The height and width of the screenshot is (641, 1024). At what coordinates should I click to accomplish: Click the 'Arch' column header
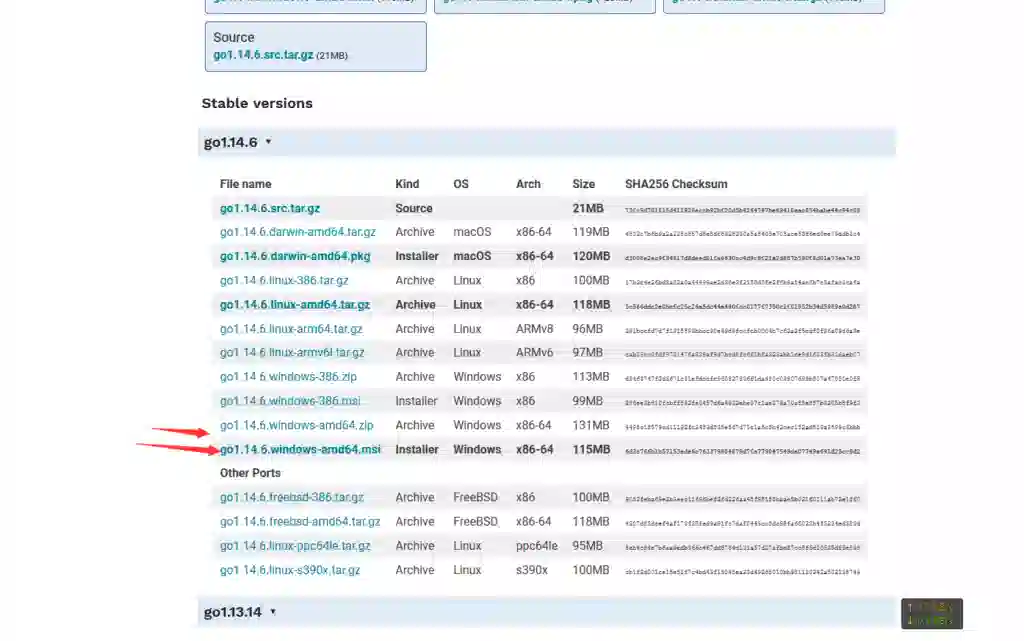(x=528, y=184)
